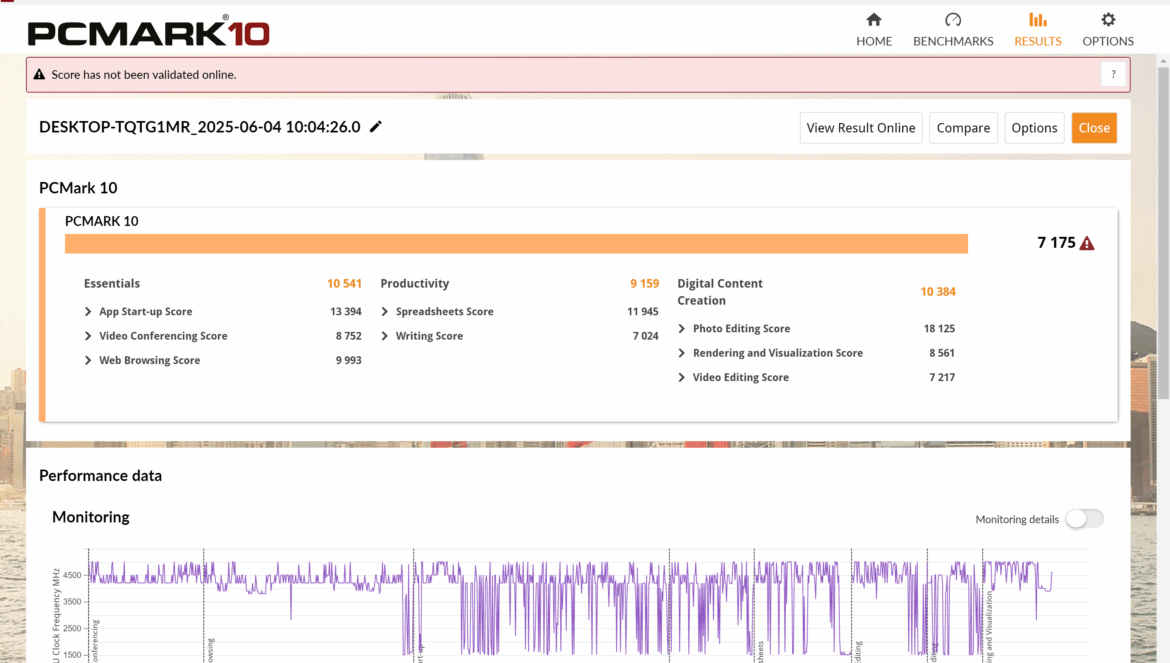Image resolution: width=1170 pixels, height=663 pixels.
Task: Click the Essentials score 10 541
Action: (344, 283)
